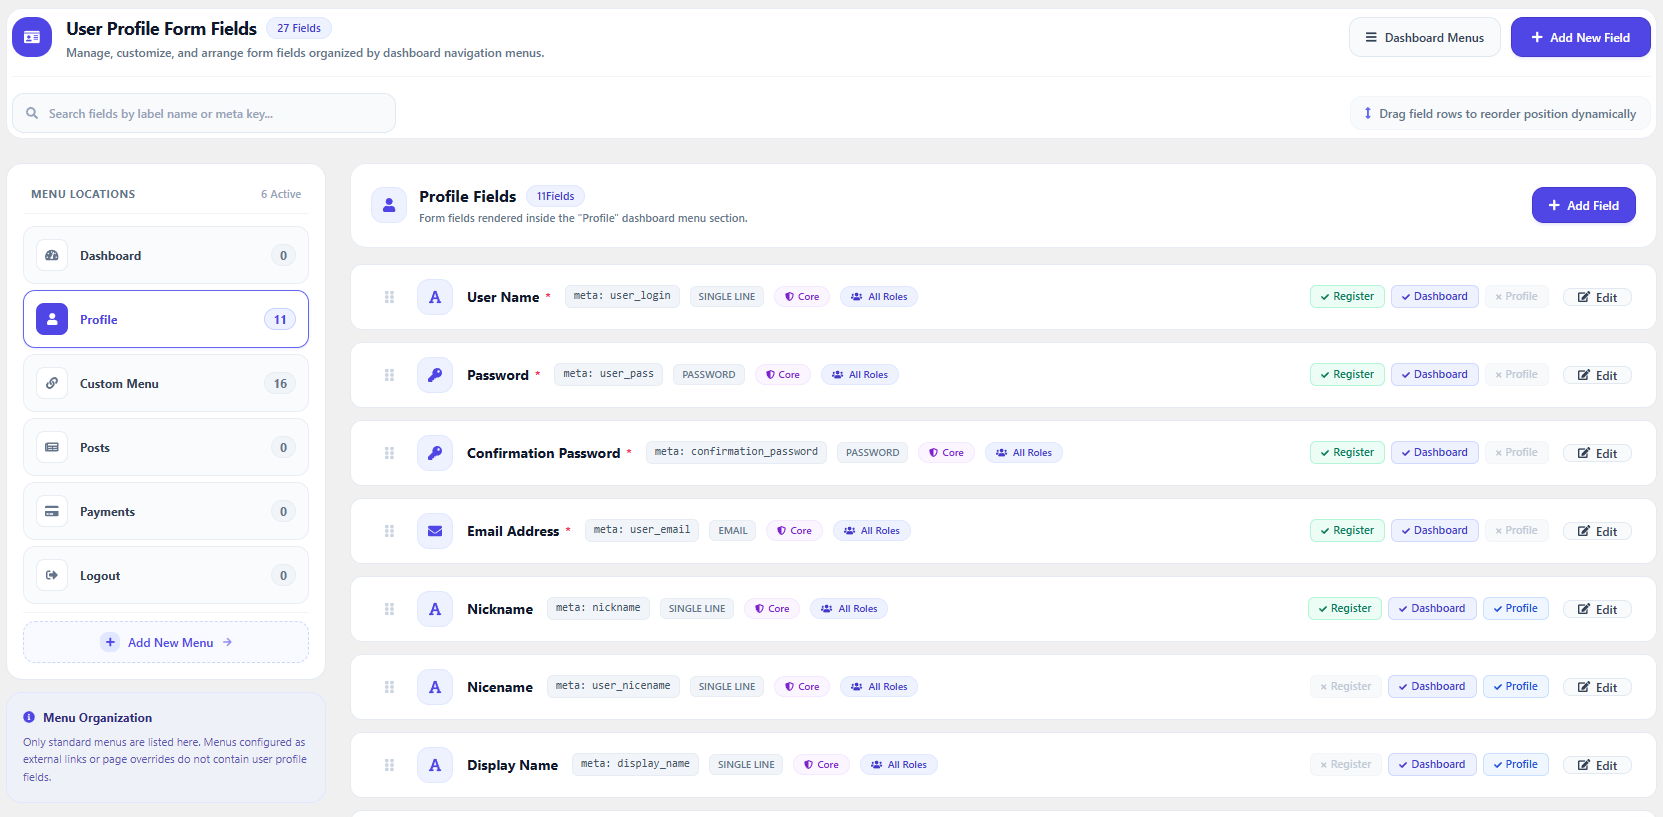
Task: Click the drag handle for Display Name row
Action: (x=389, y=765)
